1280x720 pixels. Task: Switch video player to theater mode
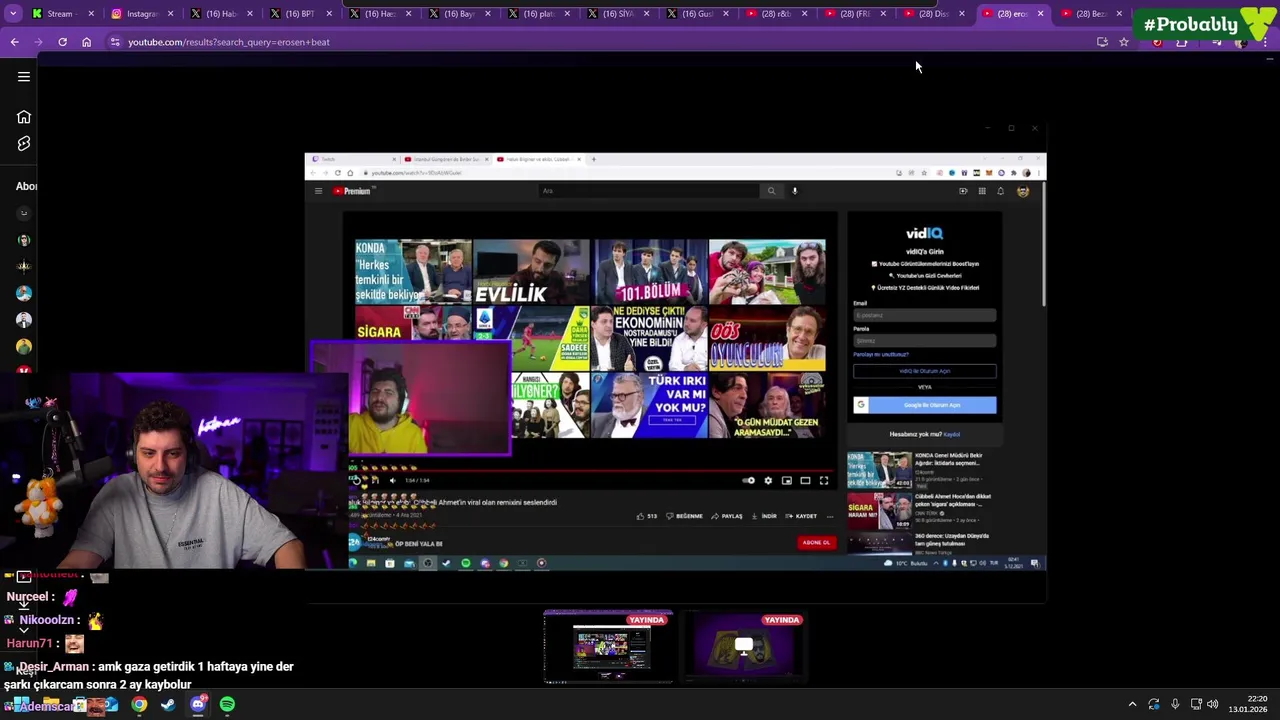click(x=805, y=481)
